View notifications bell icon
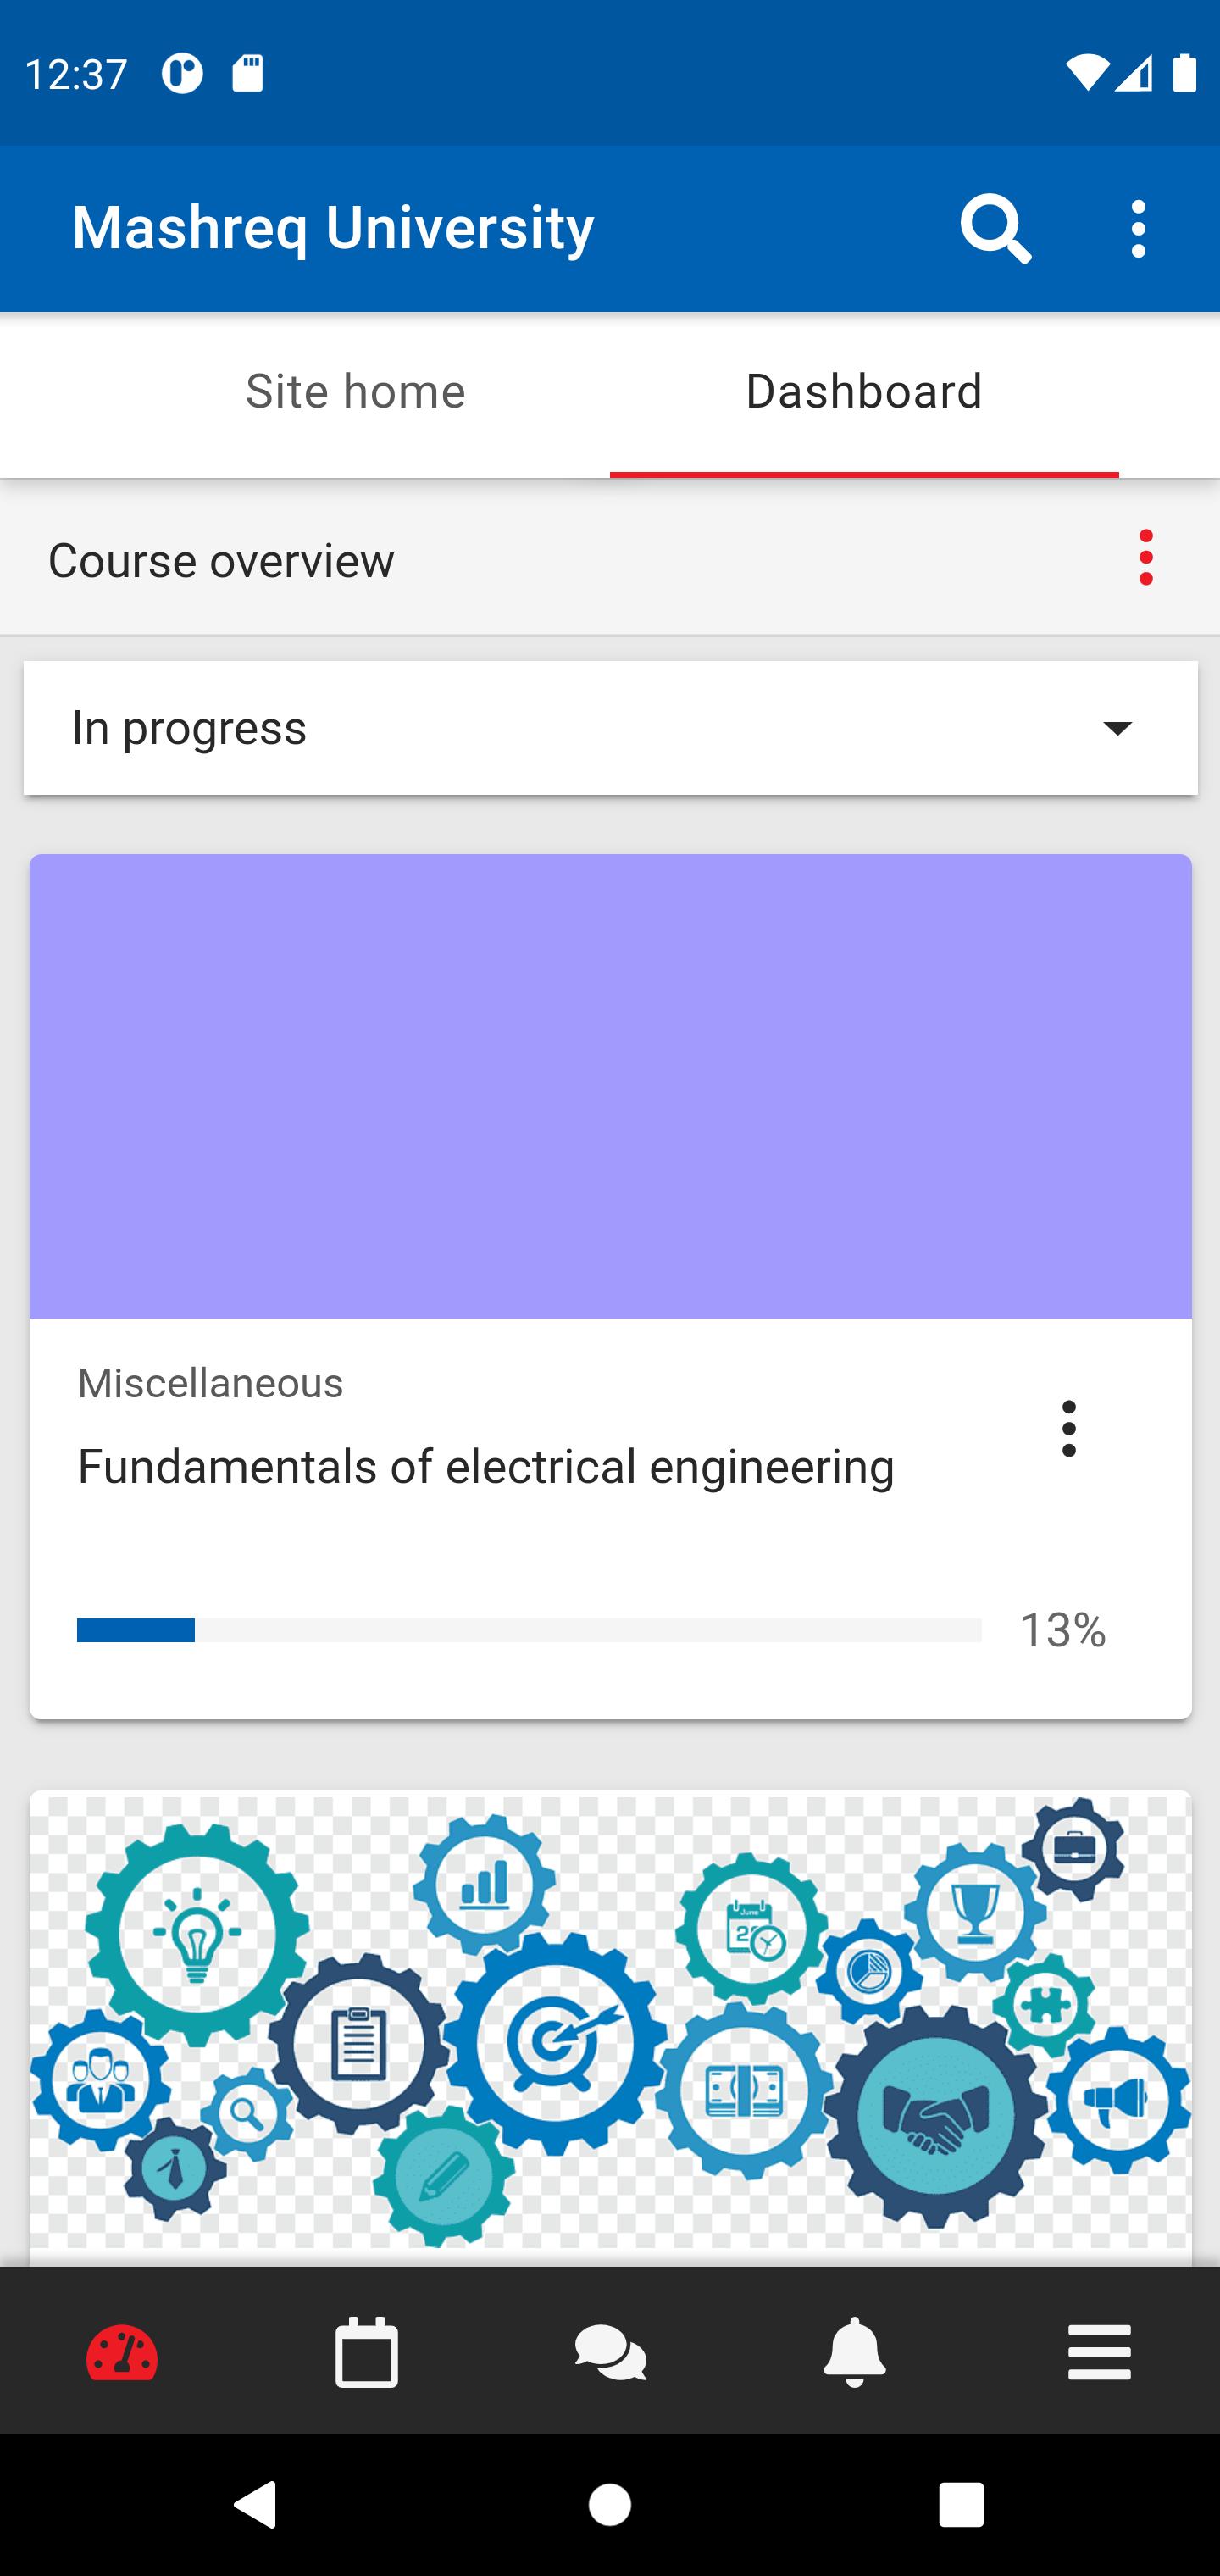The height and width of the screenshot is (2576, 1220). (854, 2353)
